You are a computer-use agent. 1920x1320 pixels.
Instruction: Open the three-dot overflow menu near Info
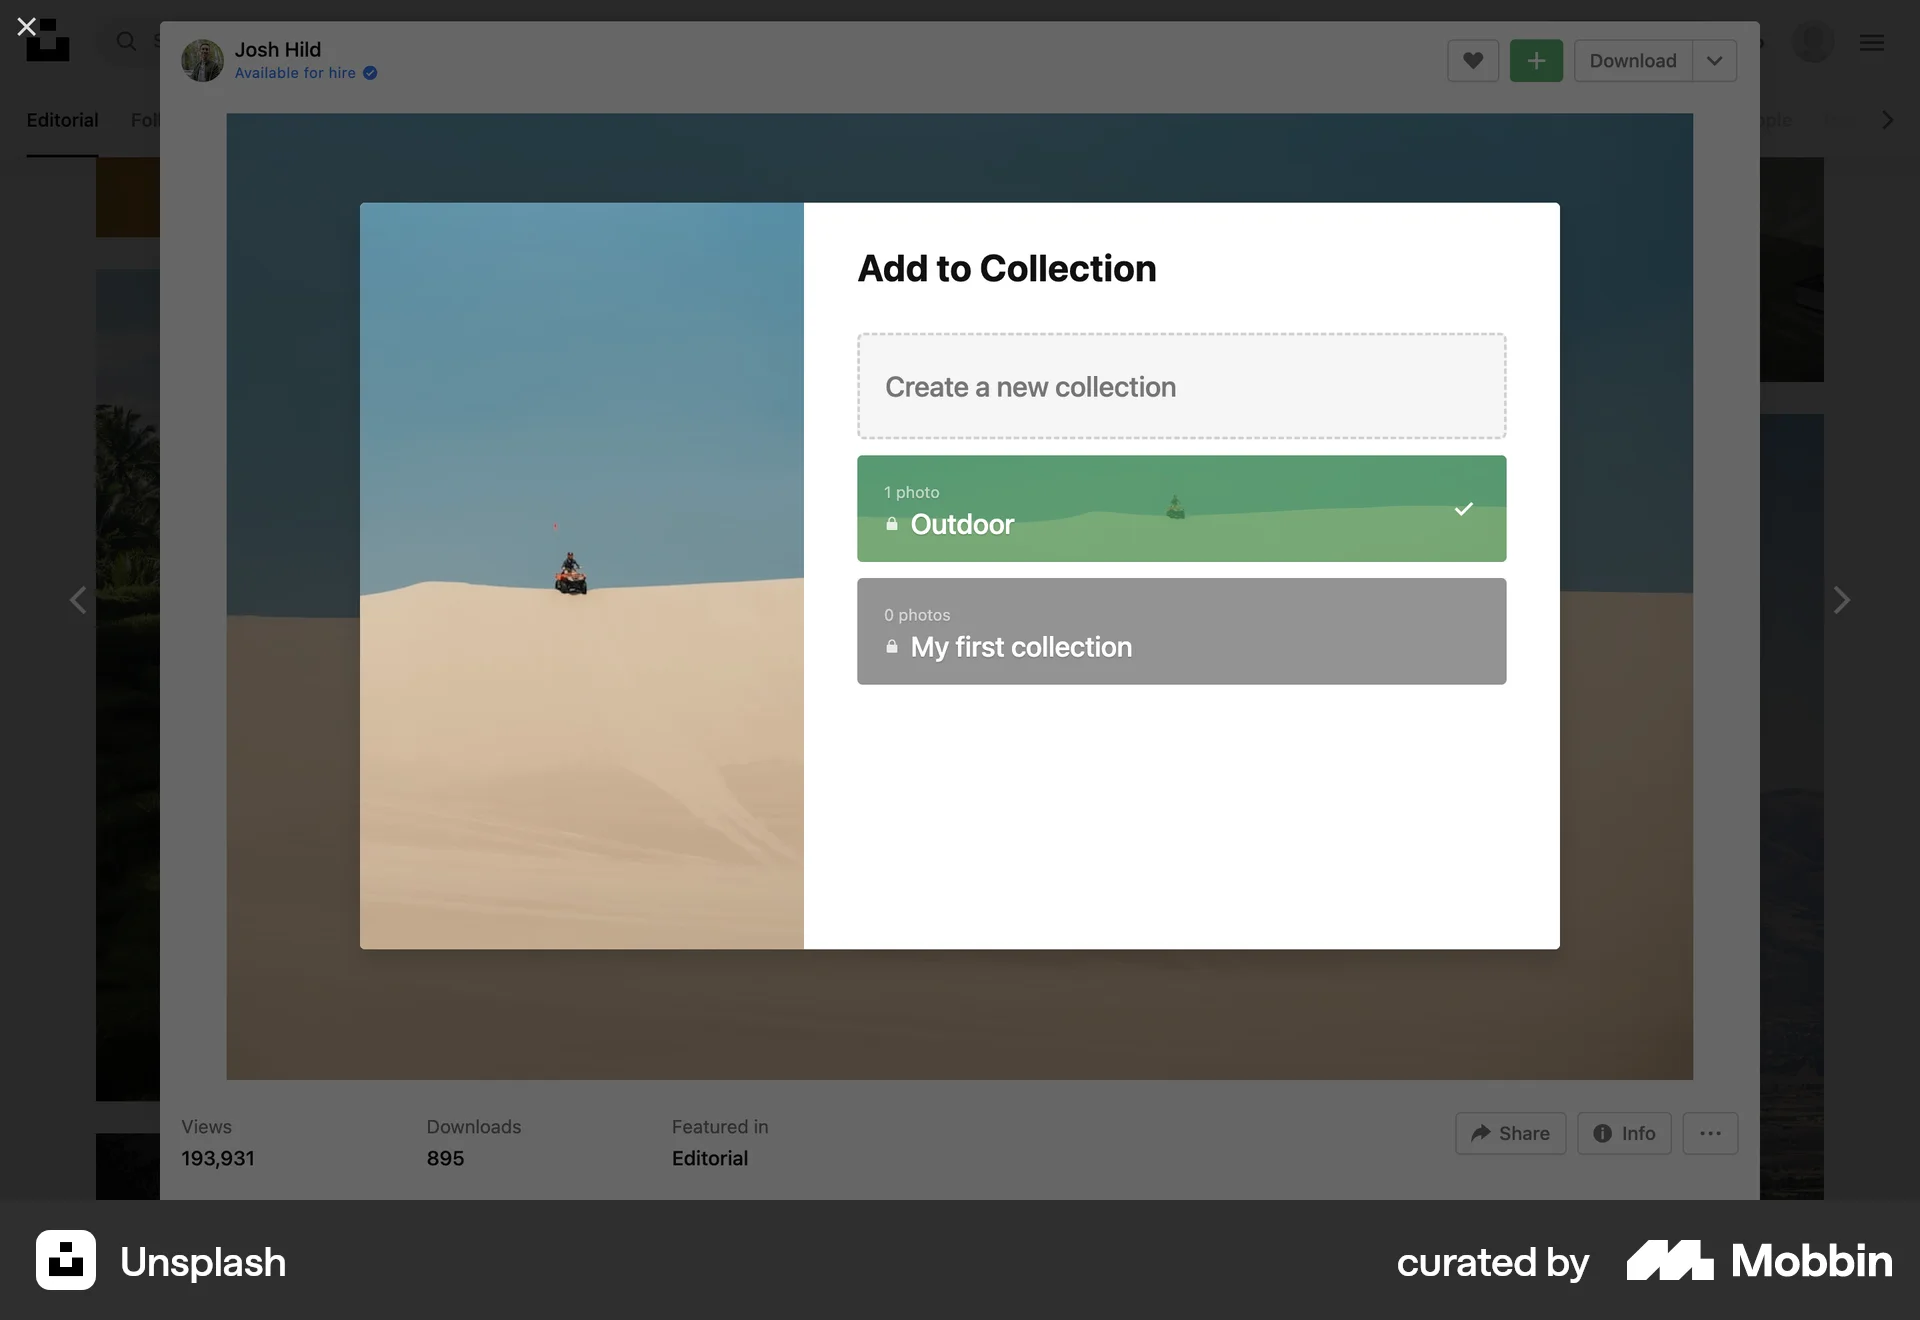tap(1710, 1133)
